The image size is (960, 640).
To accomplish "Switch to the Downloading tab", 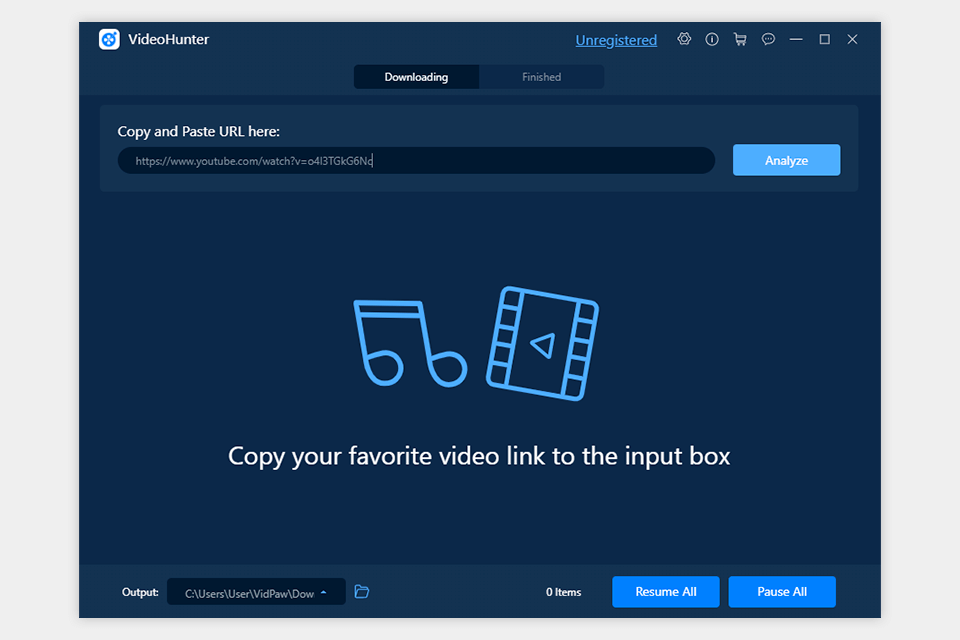I will pos(416,76).
